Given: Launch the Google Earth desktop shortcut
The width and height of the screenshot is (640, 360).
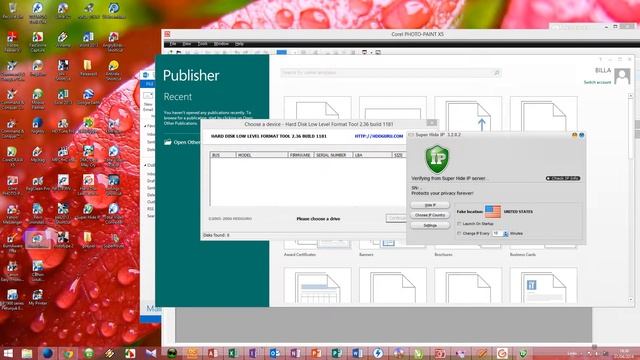Looking at the screenshot, I should point(88,97).
